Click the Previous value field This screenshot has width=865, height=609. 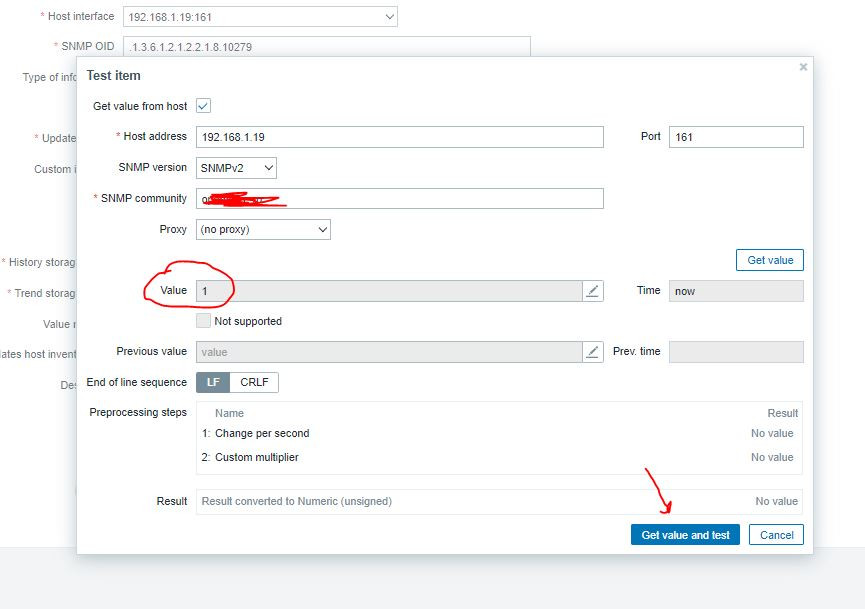point(389,351)
